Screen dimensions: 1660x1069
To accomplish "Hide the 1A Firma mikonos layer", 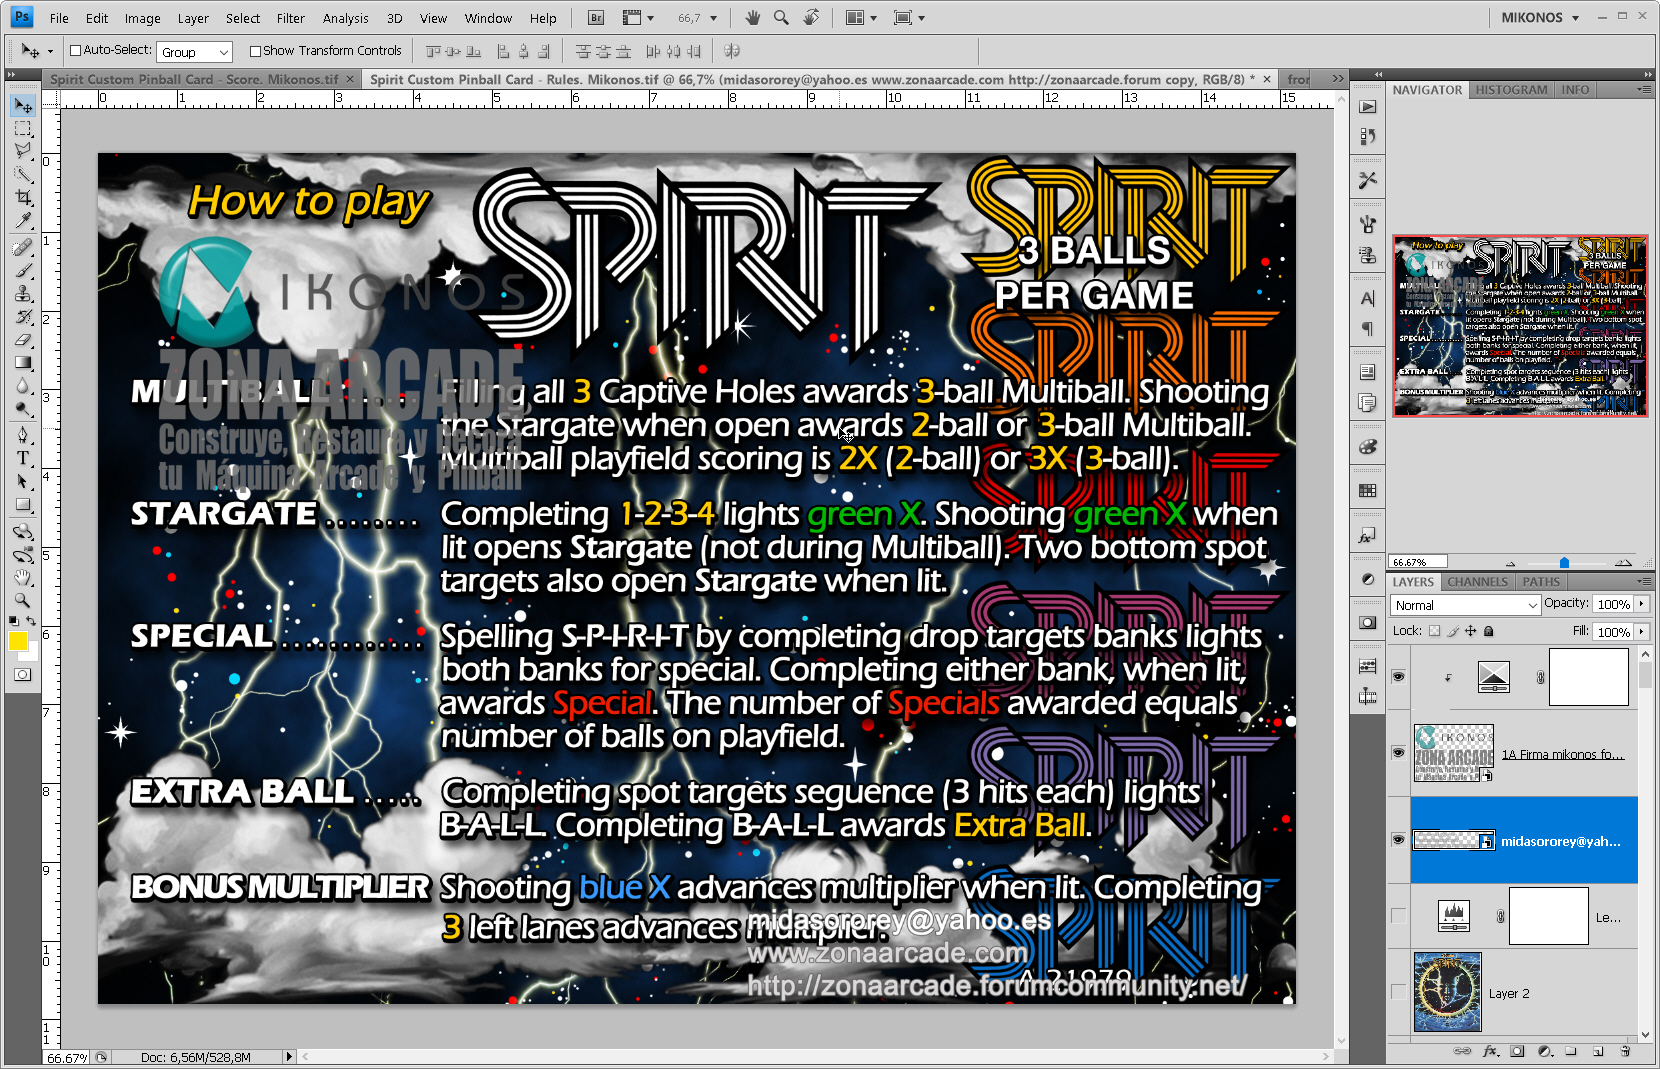I will point(1398,753).
